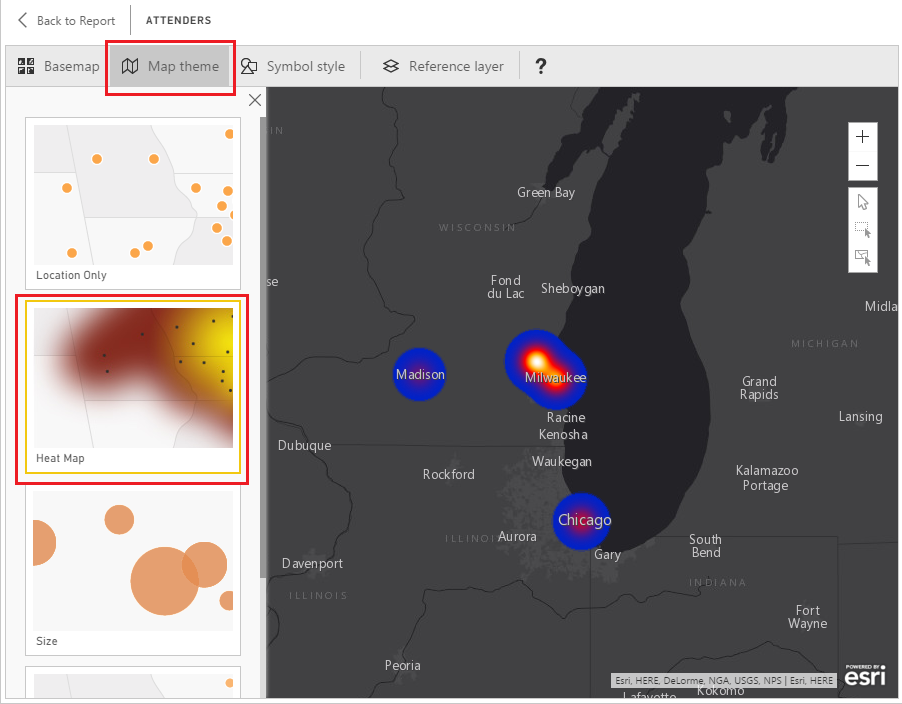The image size is (902, 704).
Task: Click the theme list scrollbar
Action: (263, 347)
